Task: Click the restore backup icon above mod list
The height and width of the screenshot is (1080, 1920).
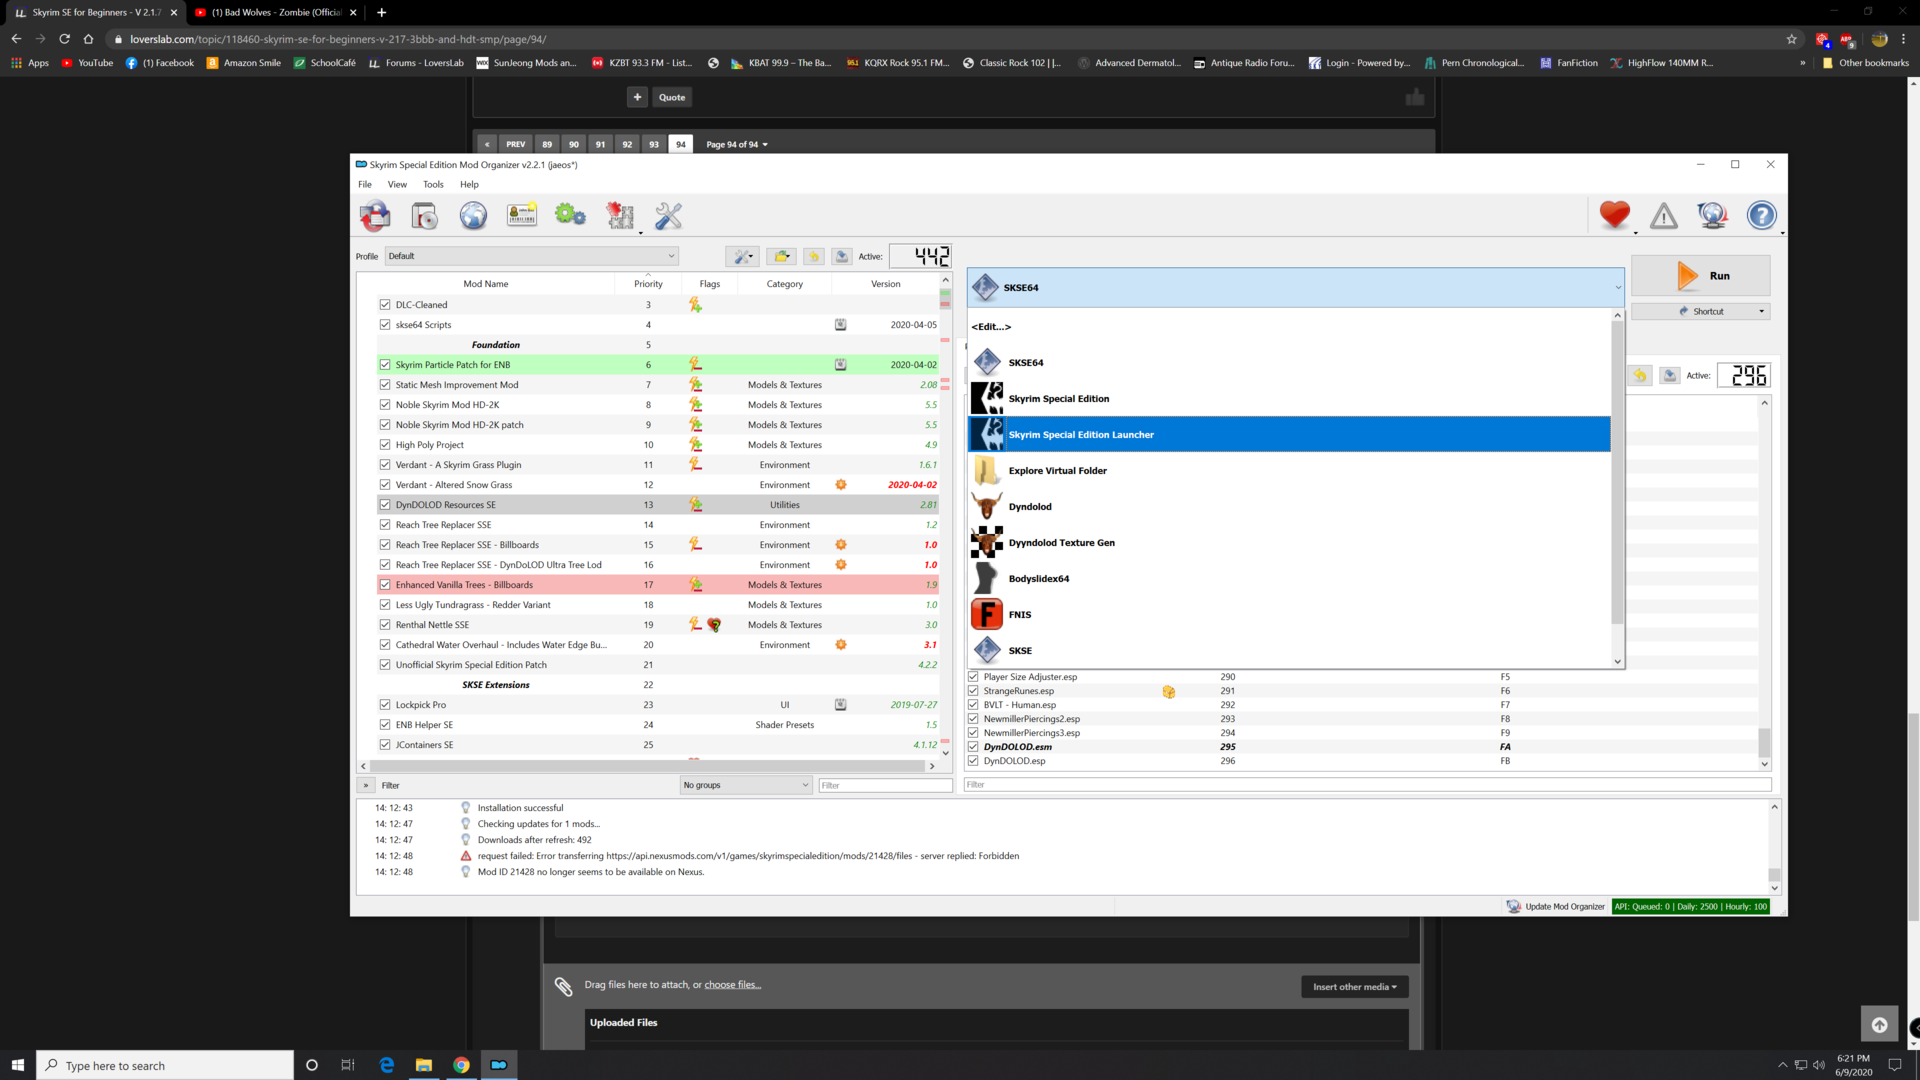Action: [814, 257]
